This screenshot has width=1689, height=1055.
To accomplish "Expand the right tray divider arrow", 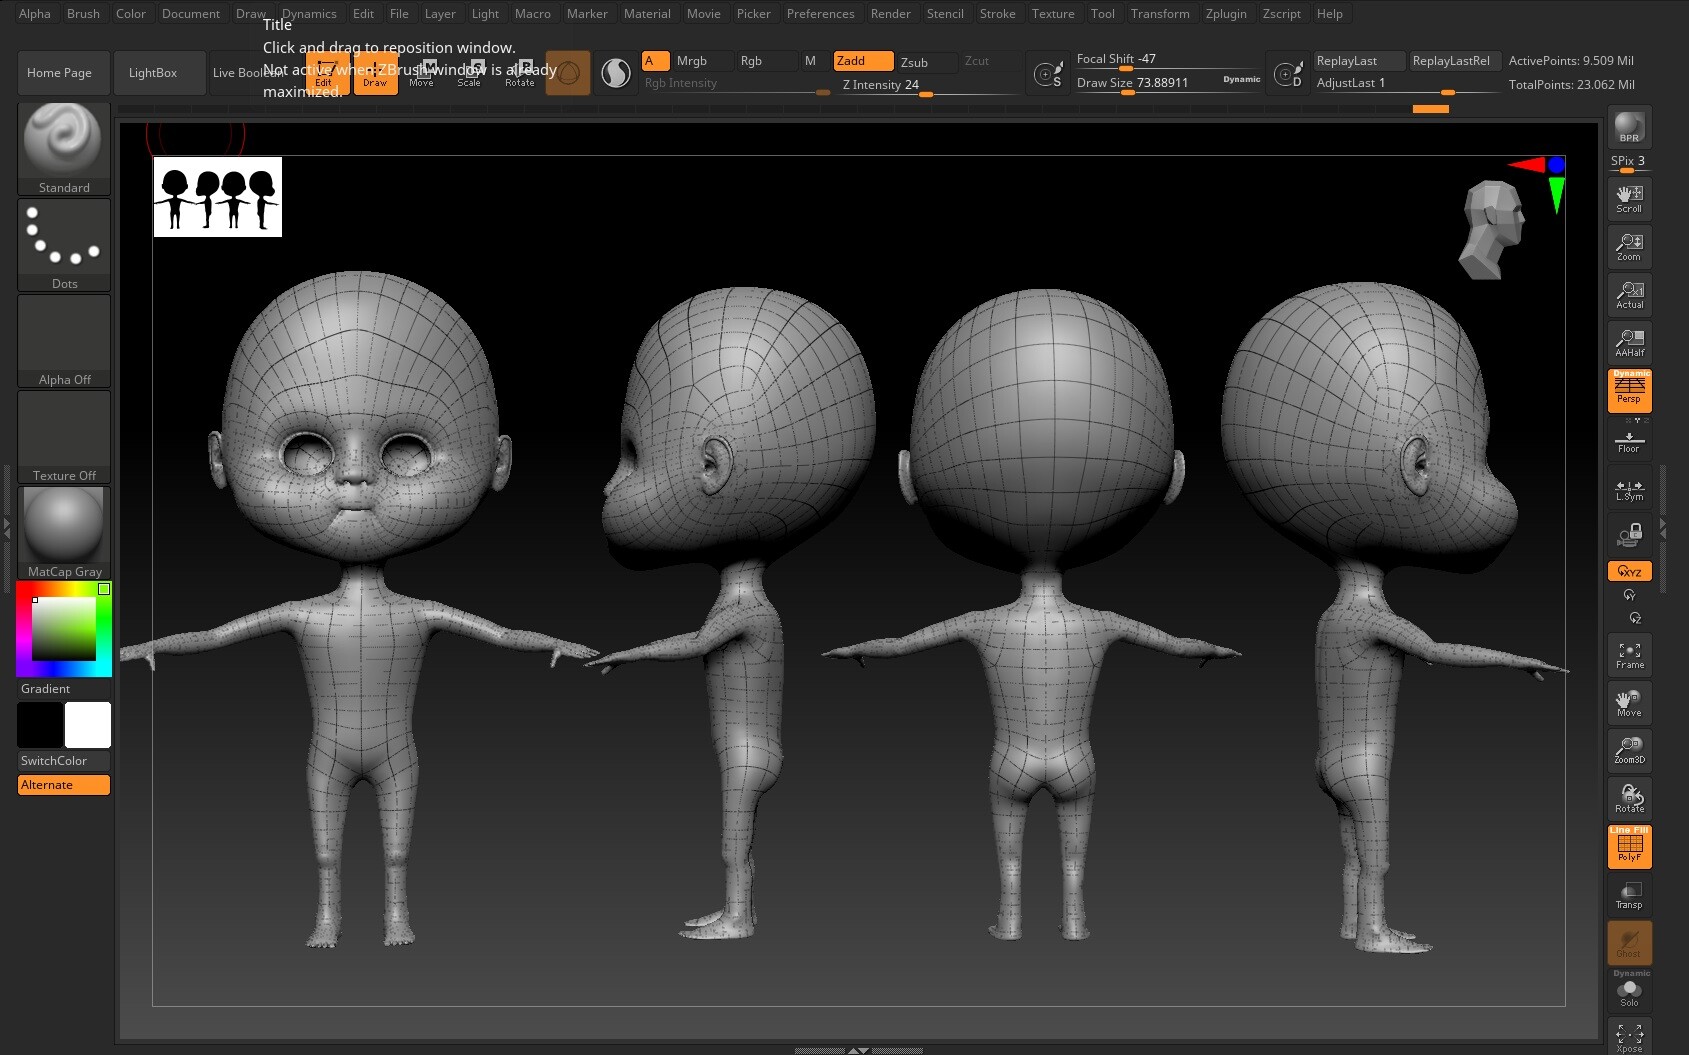I will pos(1664,525).
